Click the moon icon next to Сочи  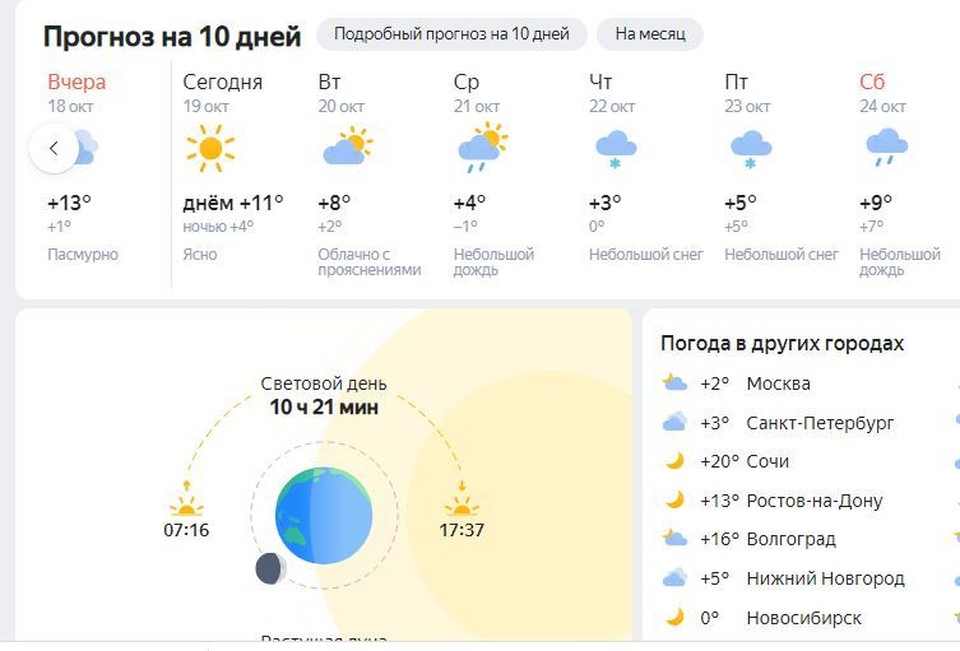click(676, 461)
